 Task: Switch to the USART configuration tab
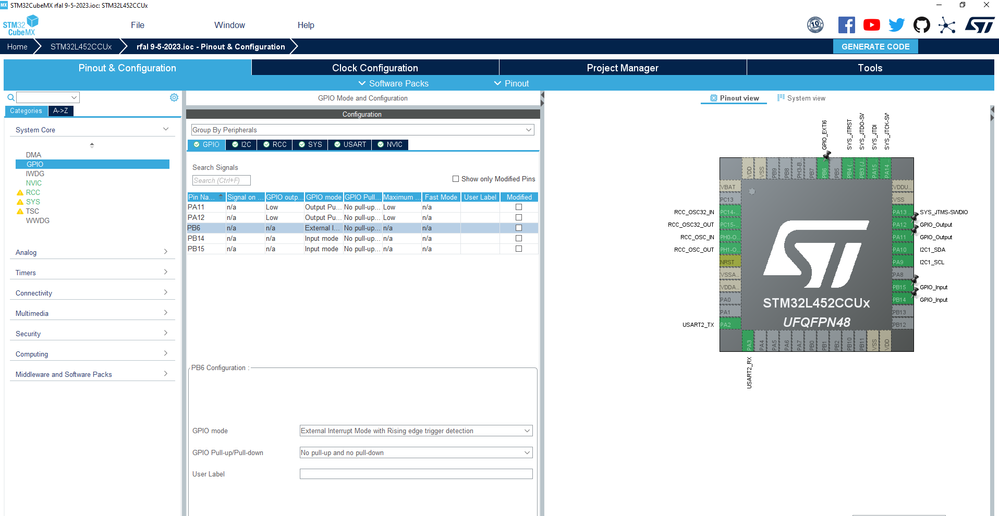pyautogui.click(x=350, y=145)
